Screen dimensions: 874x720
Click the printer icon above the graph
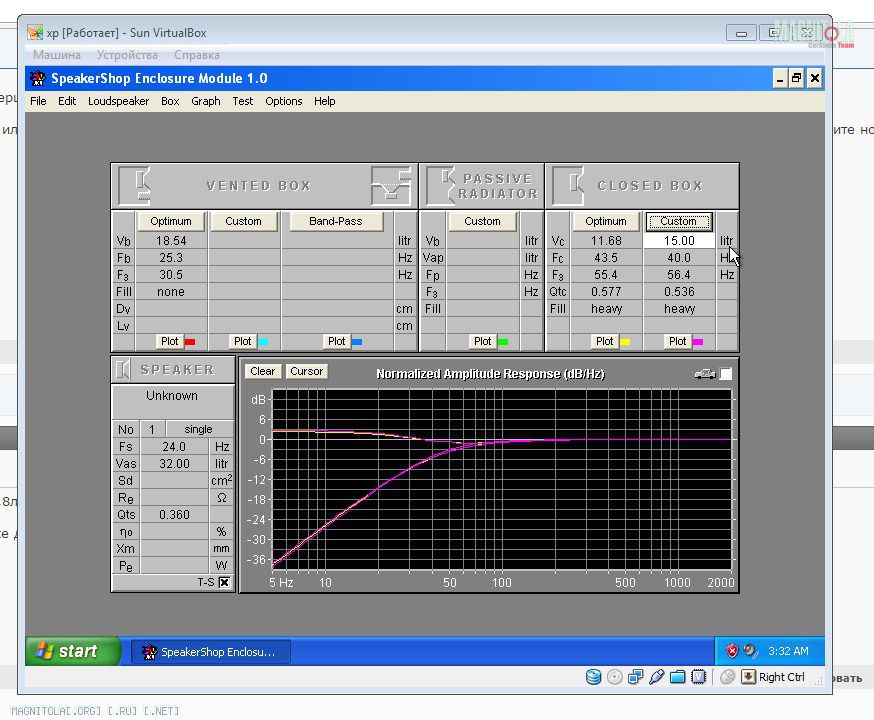point(704,373)
